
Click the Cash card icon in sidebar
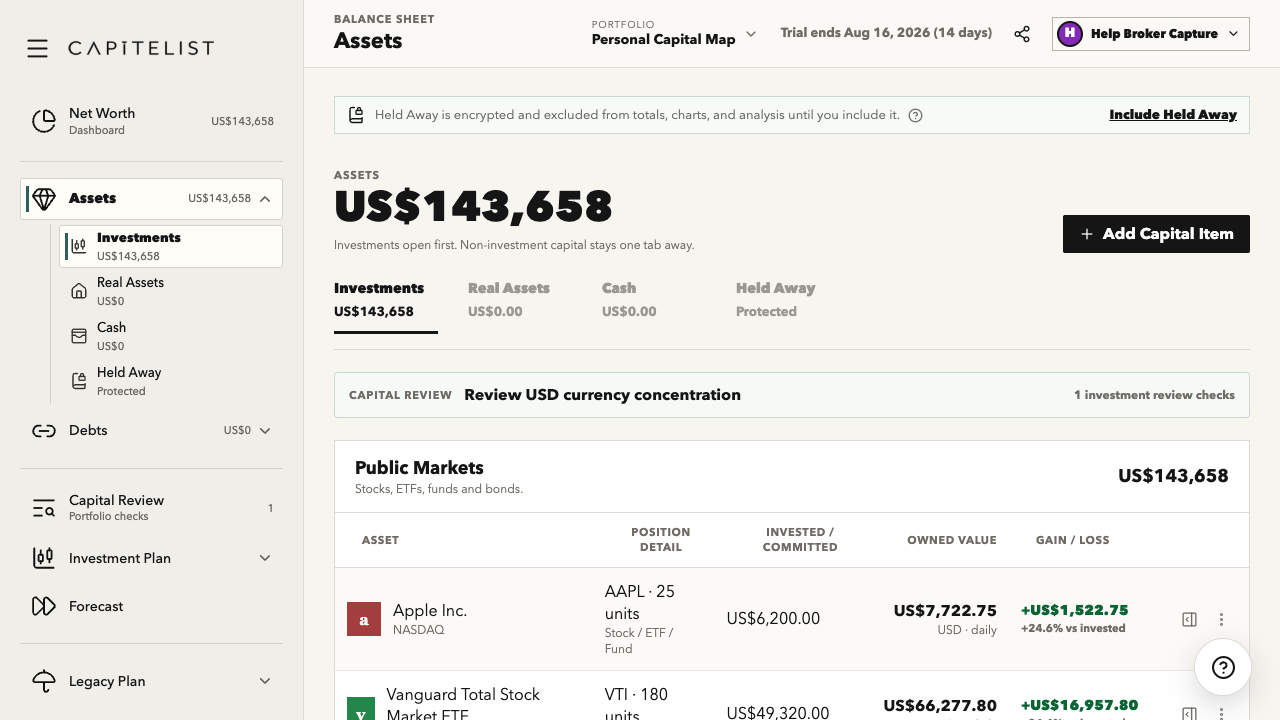click(79, 336)
